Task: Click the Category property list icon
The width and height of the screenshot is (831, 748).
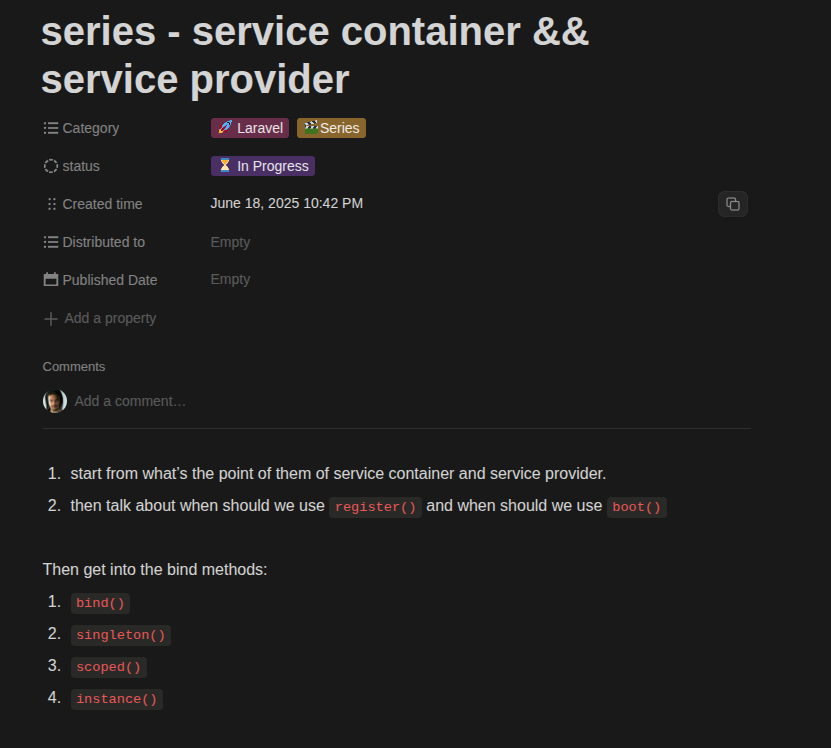Action: [x=51, y=128]
